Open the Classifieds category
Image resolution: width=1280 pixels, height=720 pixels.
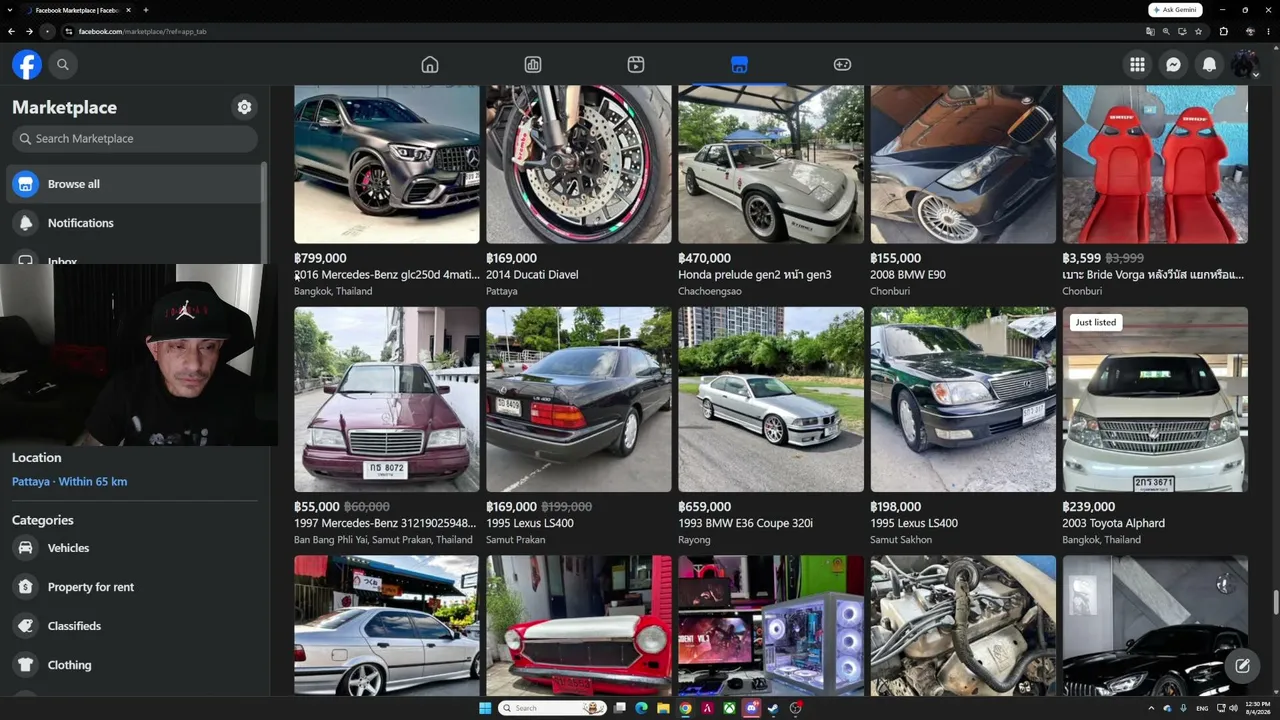134,626
